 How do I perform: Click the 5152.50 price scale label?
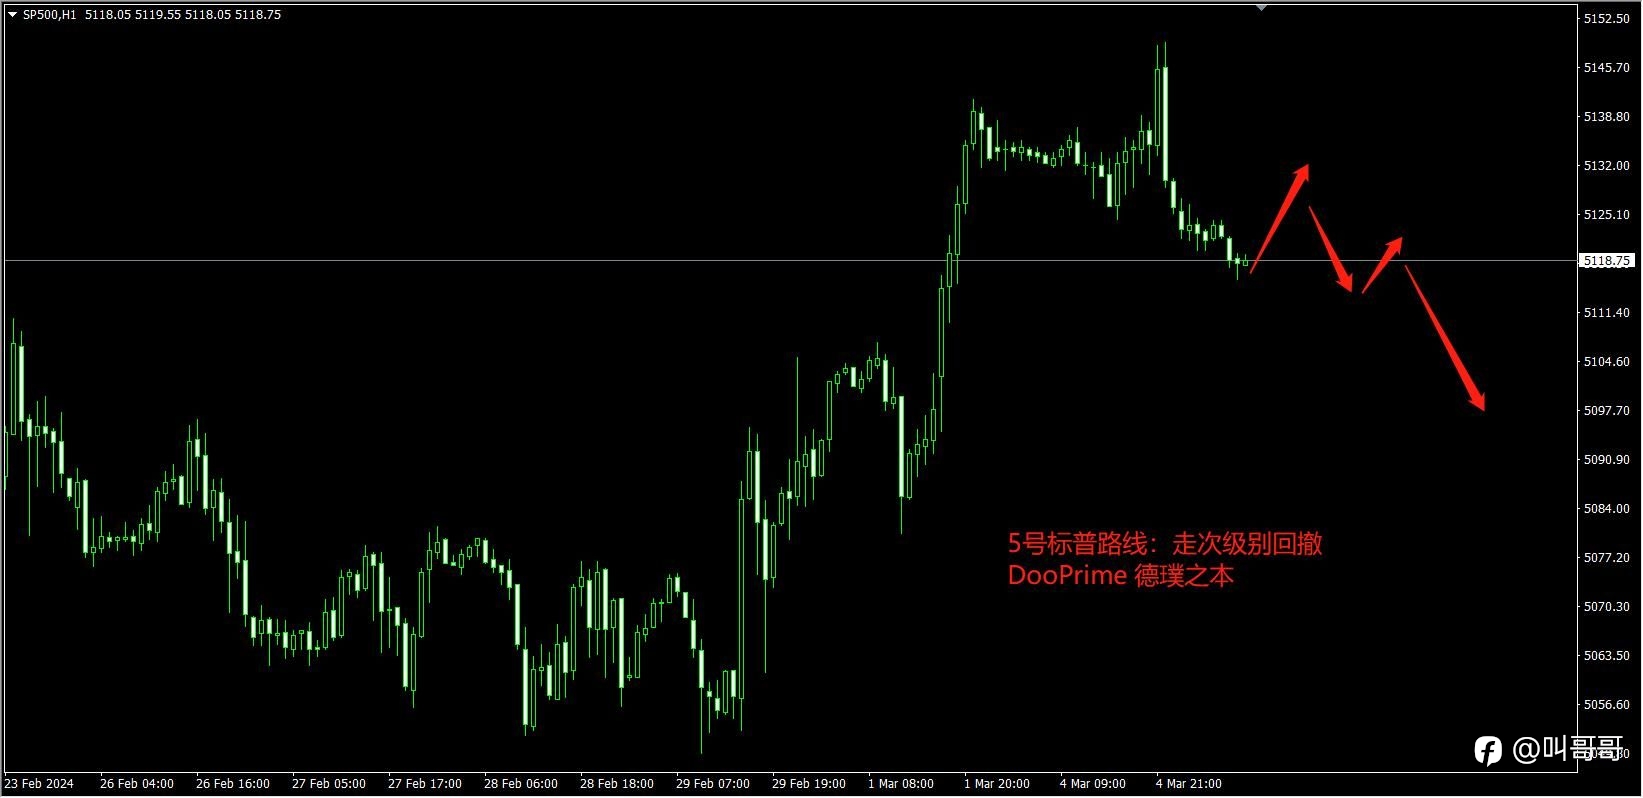click(1606, 19)
